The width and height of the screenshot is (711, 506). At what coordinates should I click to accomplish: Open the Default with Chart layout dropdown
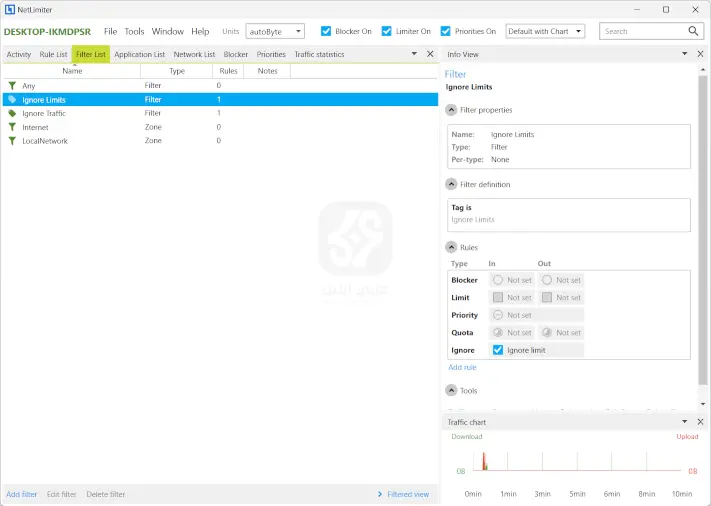point(545,31)
